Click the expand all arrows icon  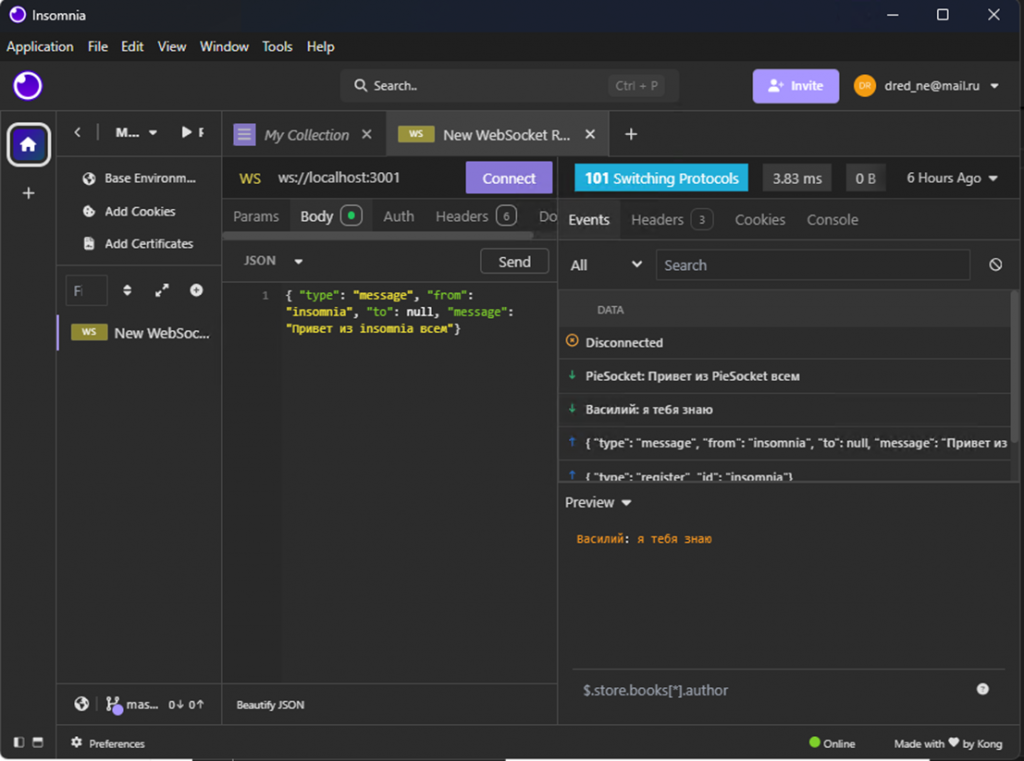(162, 290)
